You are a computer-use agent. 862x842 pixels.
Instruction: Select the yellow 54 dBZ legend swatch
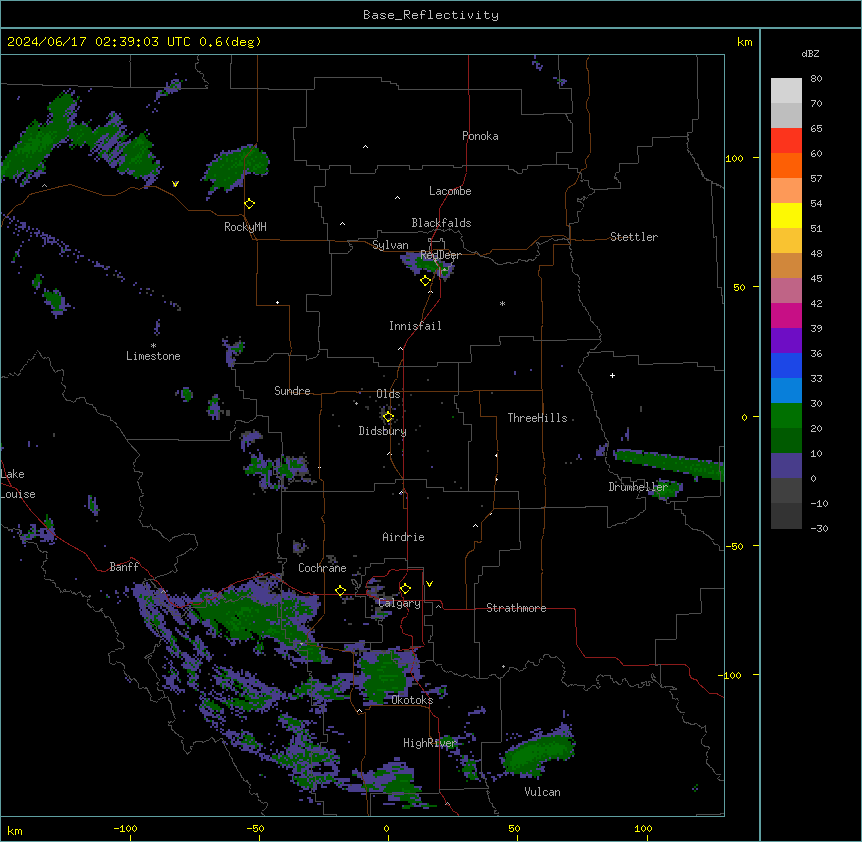(x=786, y=215)
